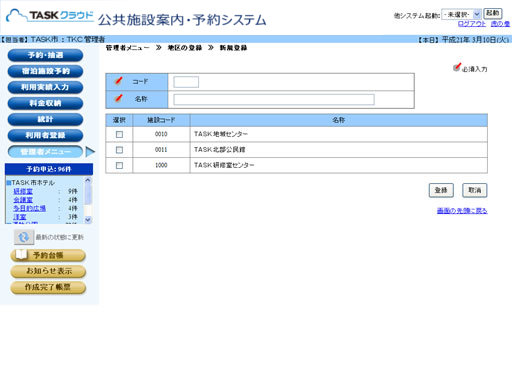512x384 pixels.
Task: Click the 選択 column header
Action: click(x=119, y=120)
